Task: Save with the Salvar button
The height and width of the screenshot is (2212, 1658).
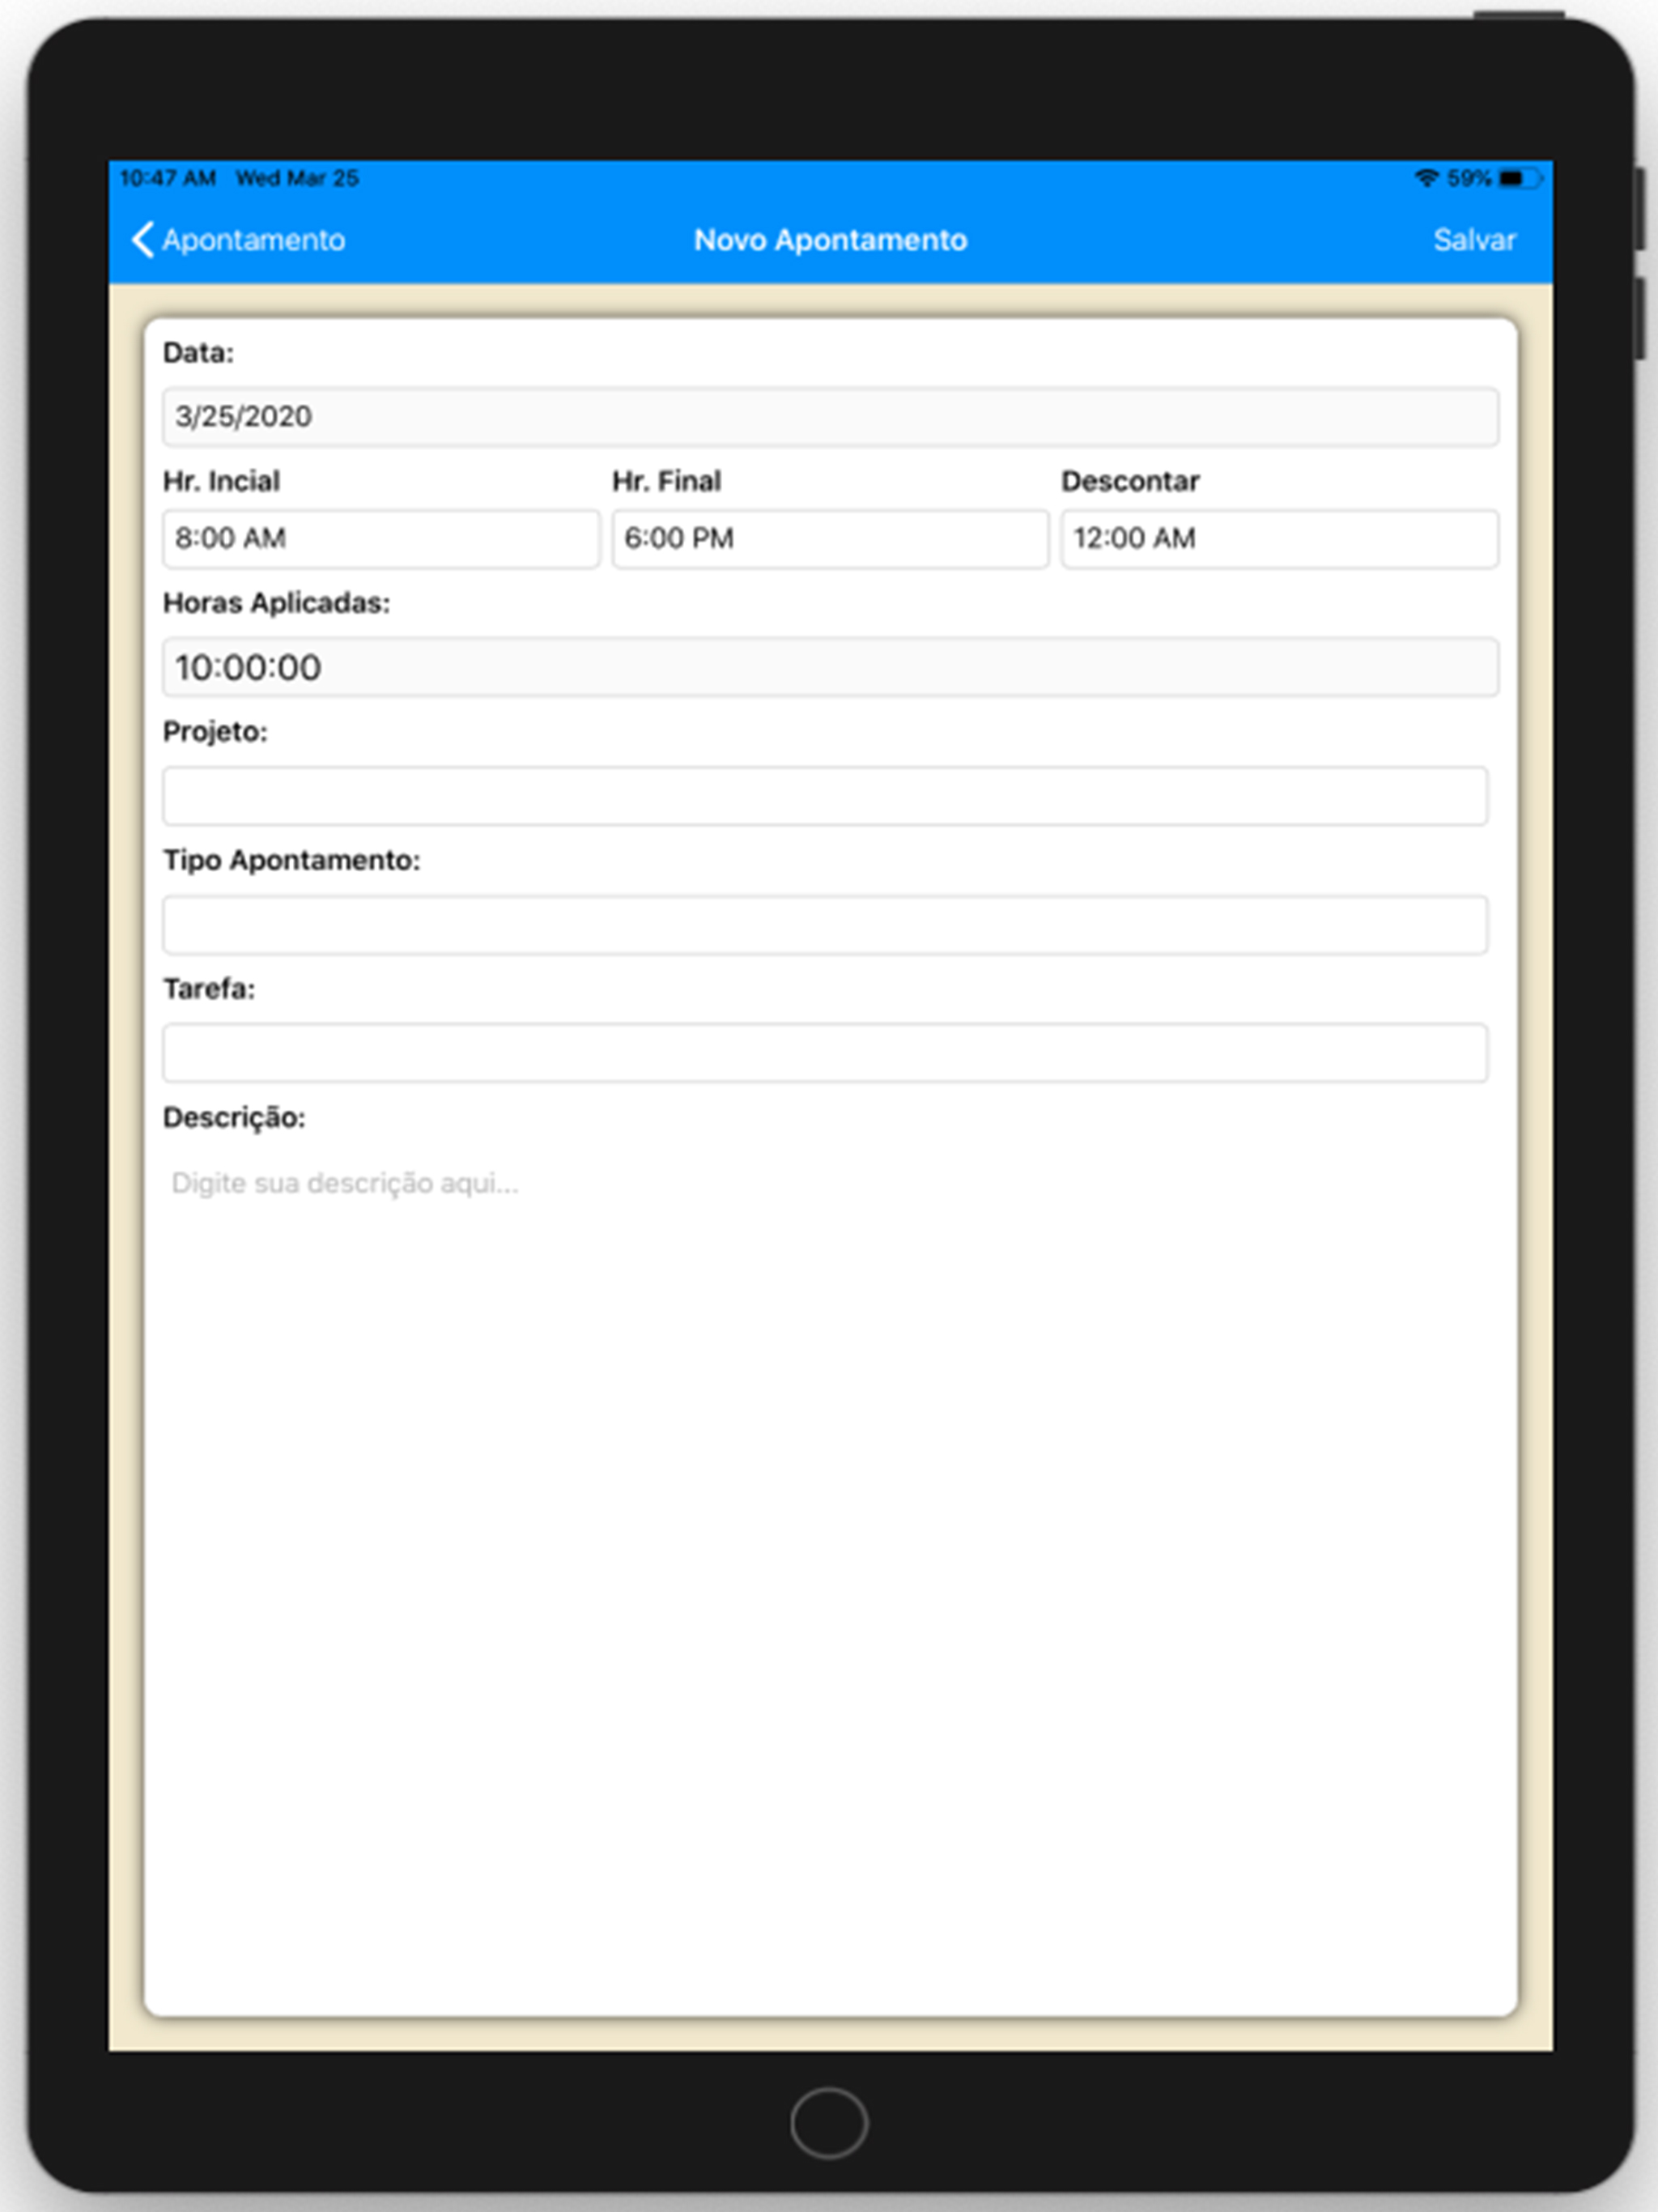Action: (x=1474, y=240)
